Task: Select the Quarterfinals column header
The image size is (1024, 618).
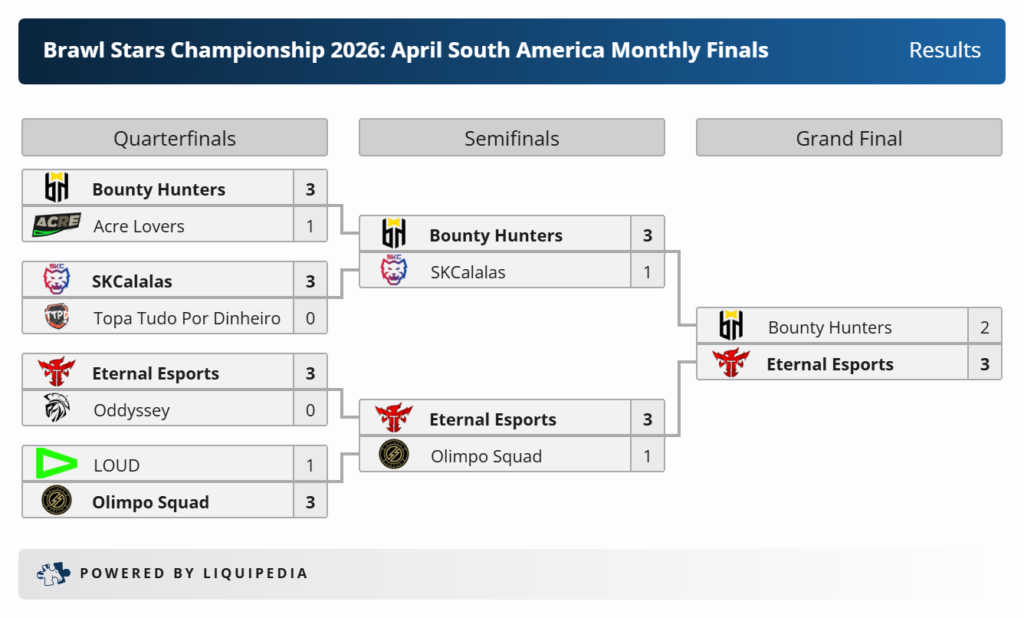Action: point(175,138)
